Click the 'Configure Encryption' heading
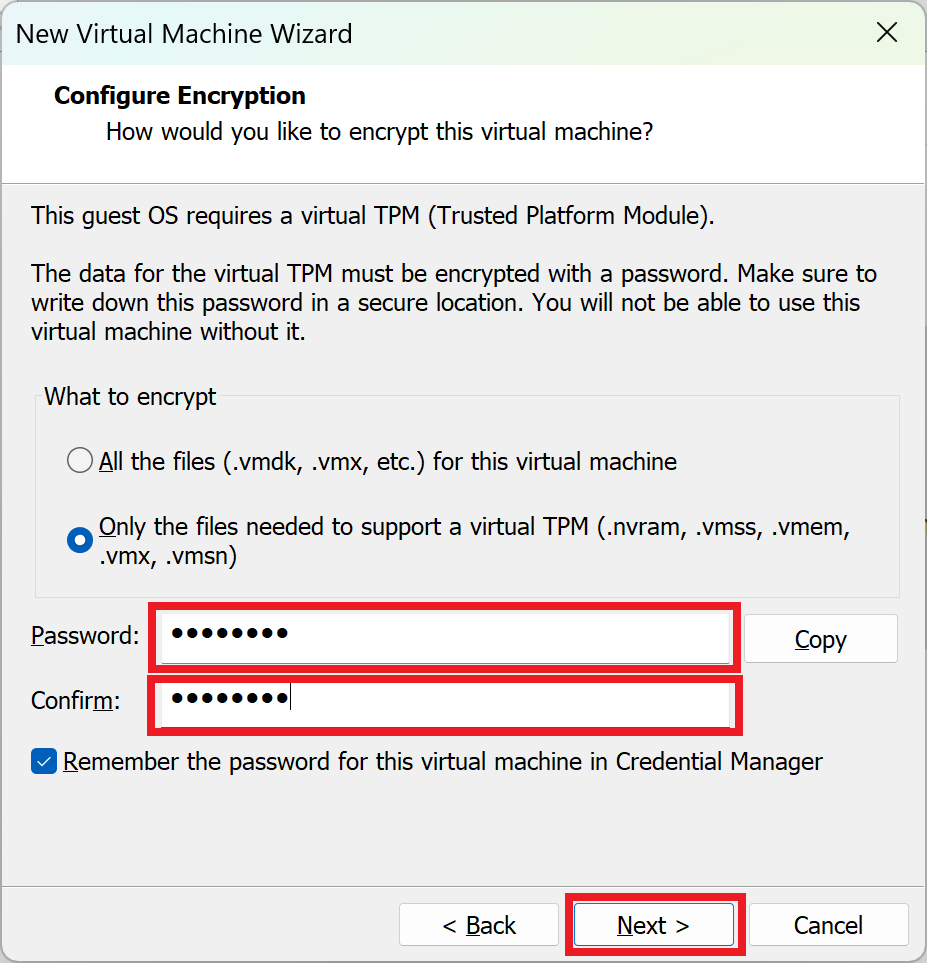Image resolution: width=927 pixels, height=963 pixels. tap(180, 96)
